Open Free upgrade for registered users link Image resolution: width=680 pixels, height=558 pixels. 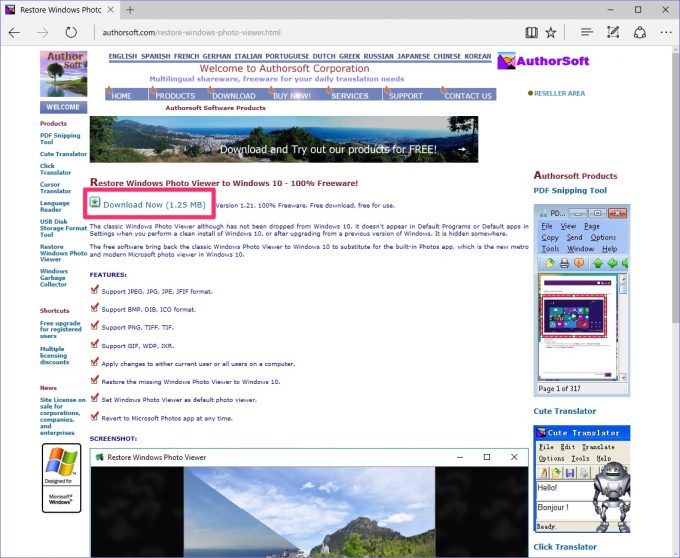tap(61, 330)
